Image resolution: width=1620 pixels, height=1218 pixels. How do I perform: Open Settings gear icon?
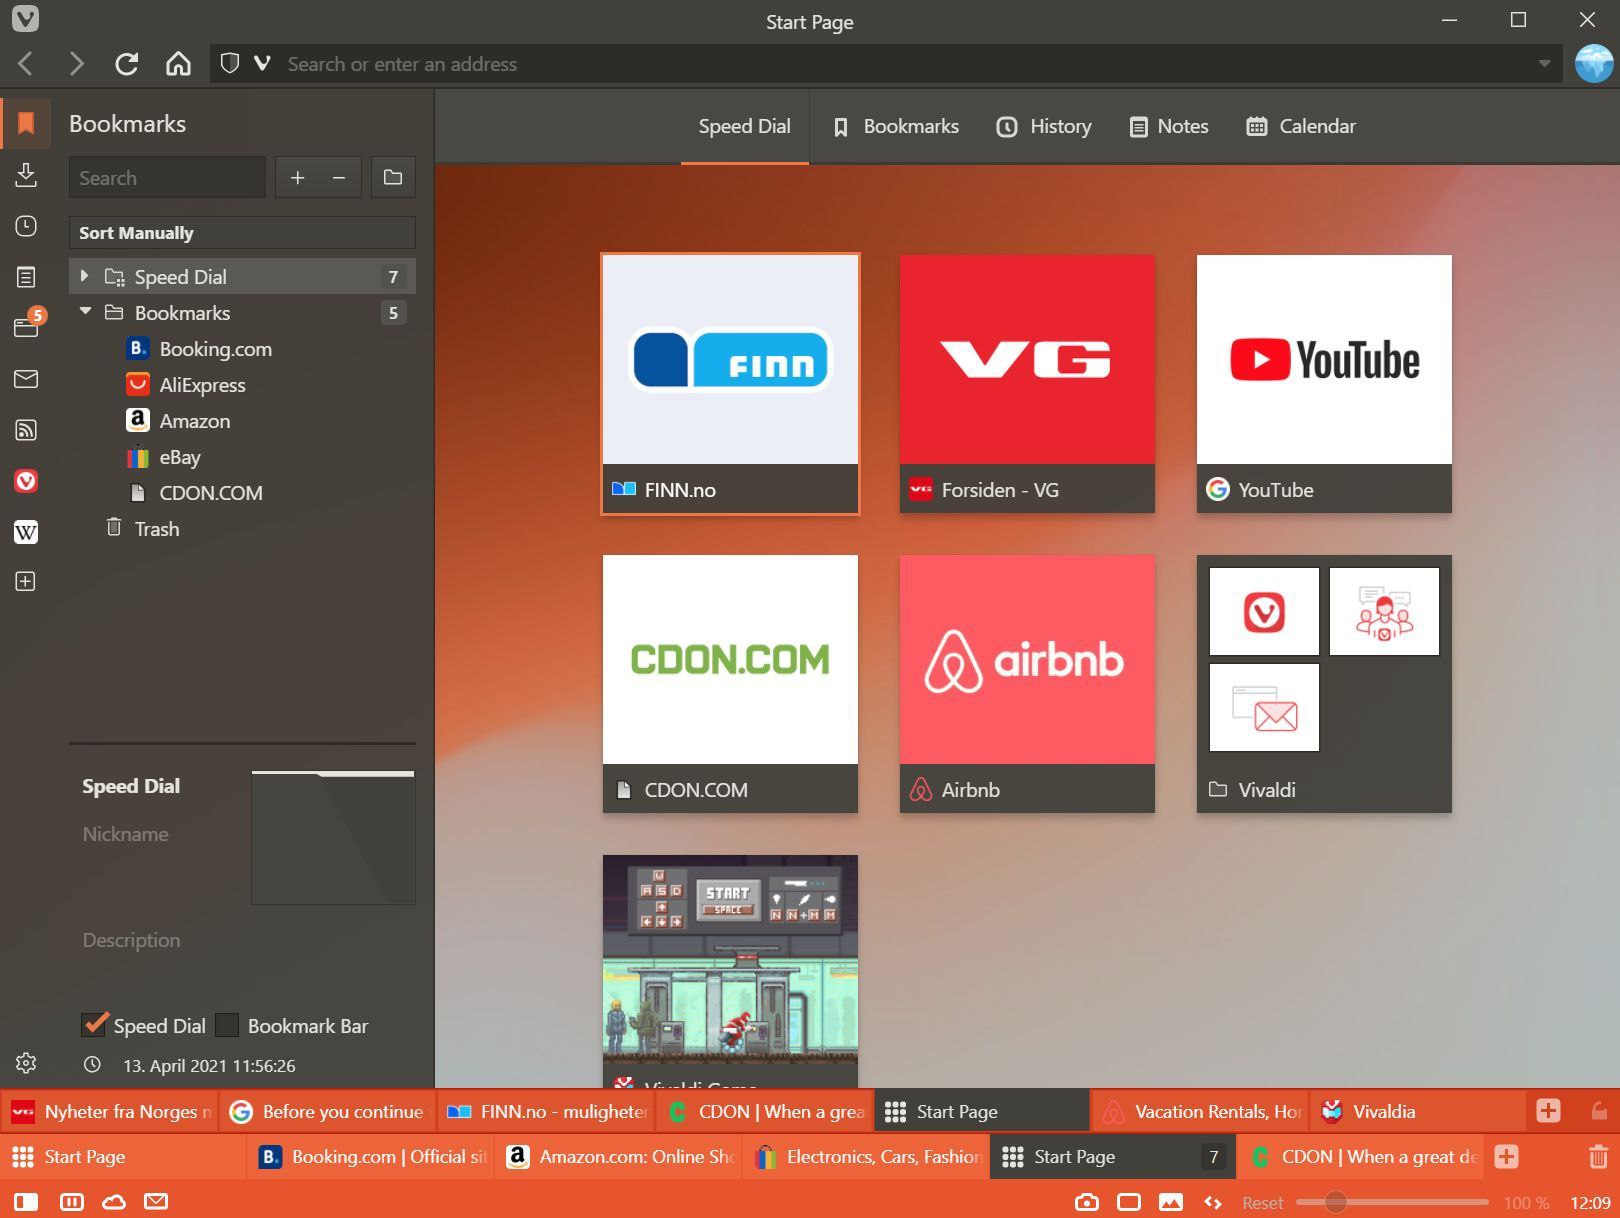point(26,1063)
